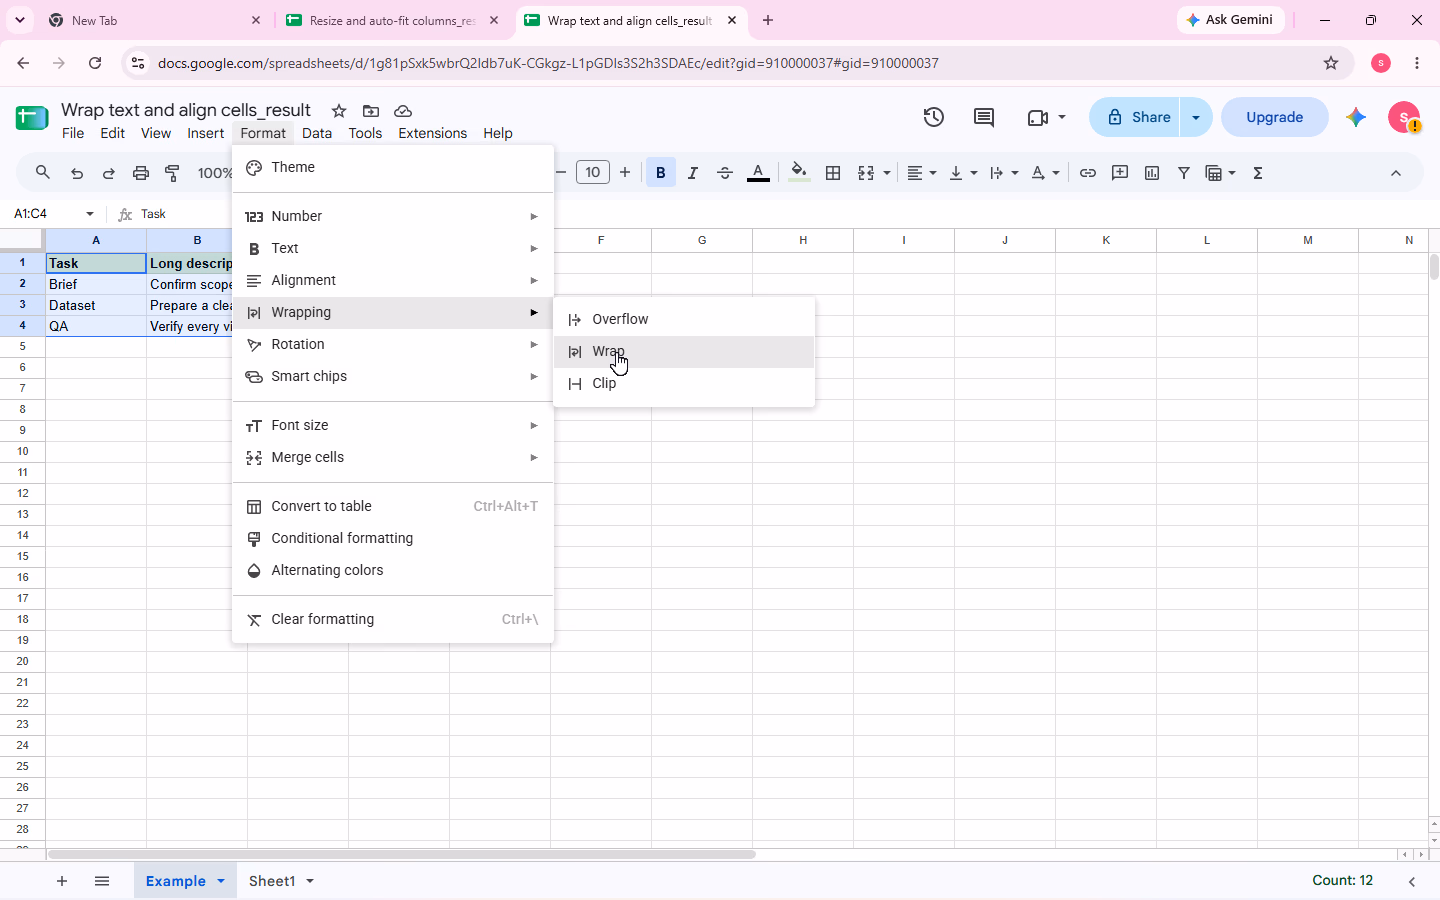
Task: Open the functions sigma menu
Action: tap(1258, 173)
